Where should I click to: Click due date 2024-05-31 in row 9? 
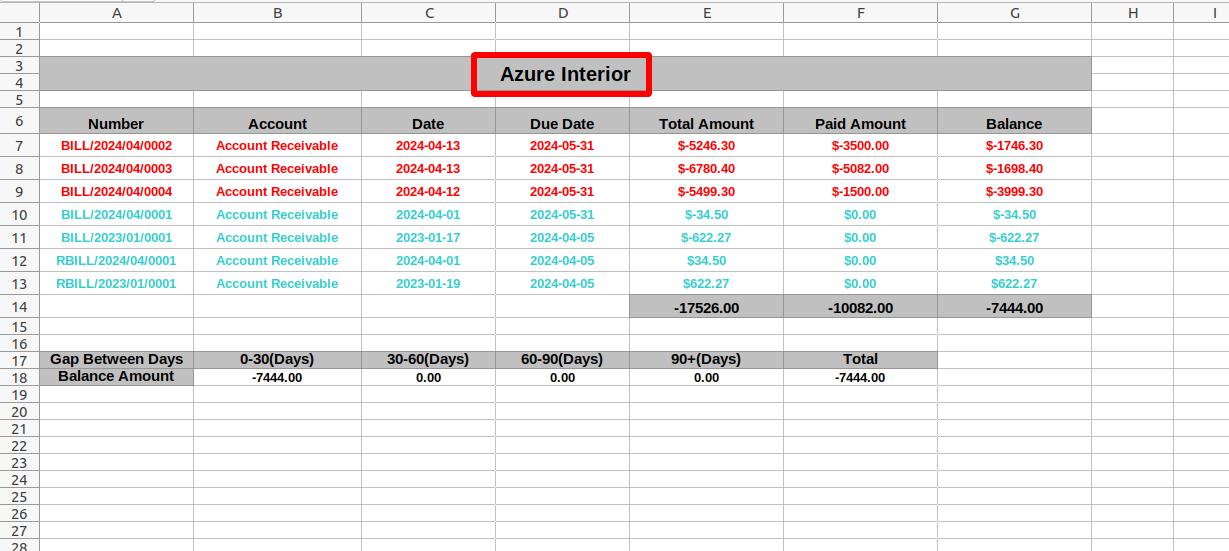(562, 192)
